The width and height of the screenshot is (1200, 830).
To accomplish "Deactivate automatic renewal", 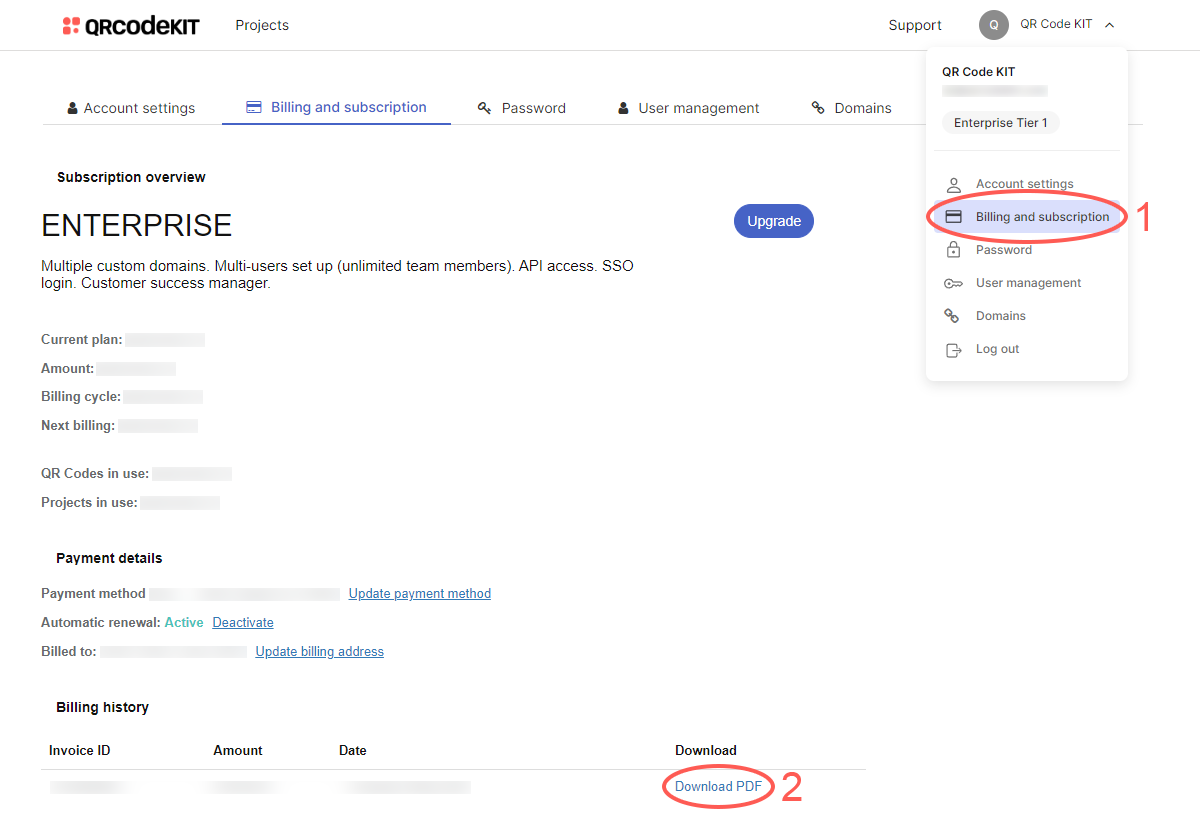I will pyautogui.click(x=242, y=622).
